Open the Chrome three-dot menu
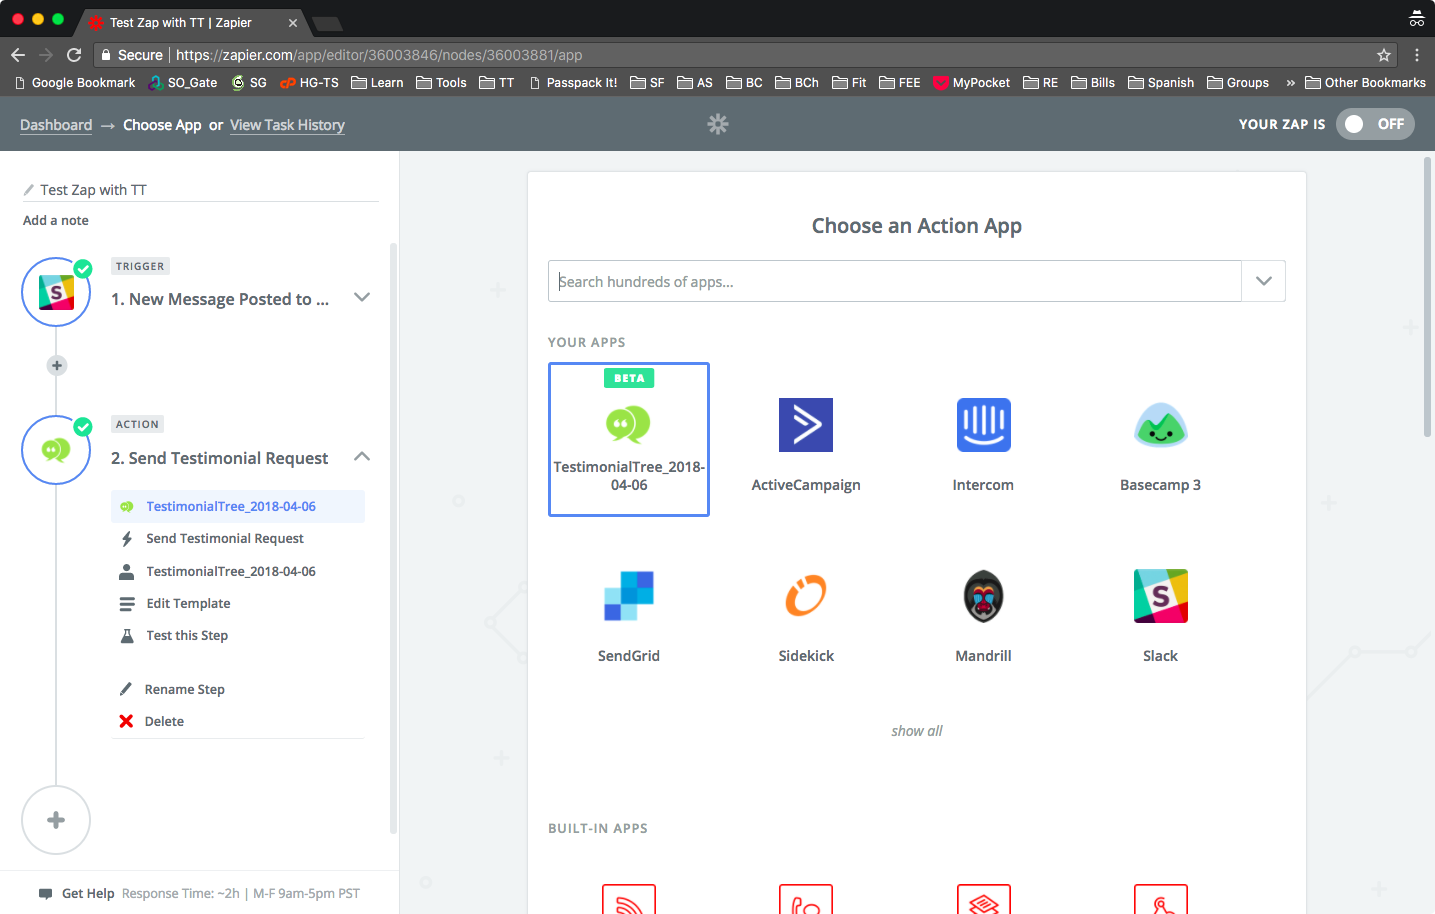The image size is (1435, 914). click(1417, 55)
